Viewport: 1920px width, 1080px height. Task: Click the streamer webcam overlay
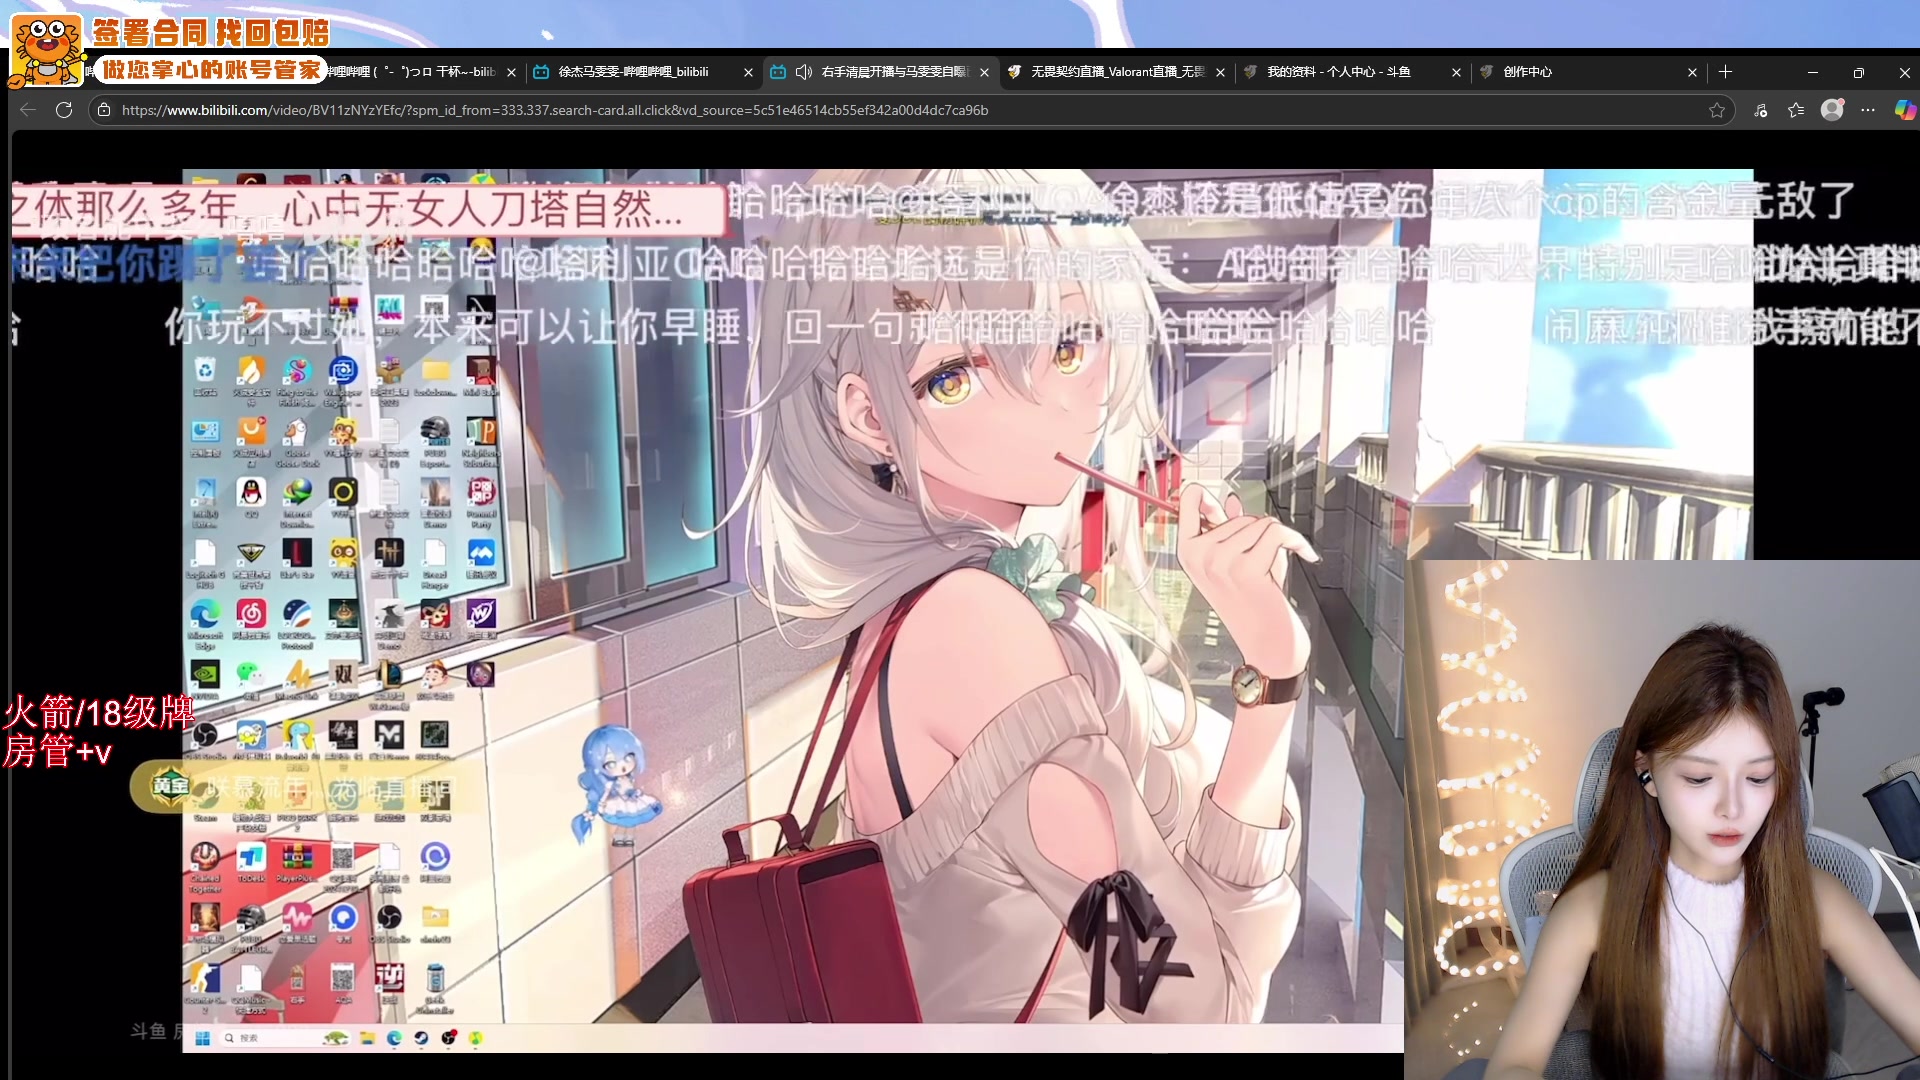point(1662,820)
